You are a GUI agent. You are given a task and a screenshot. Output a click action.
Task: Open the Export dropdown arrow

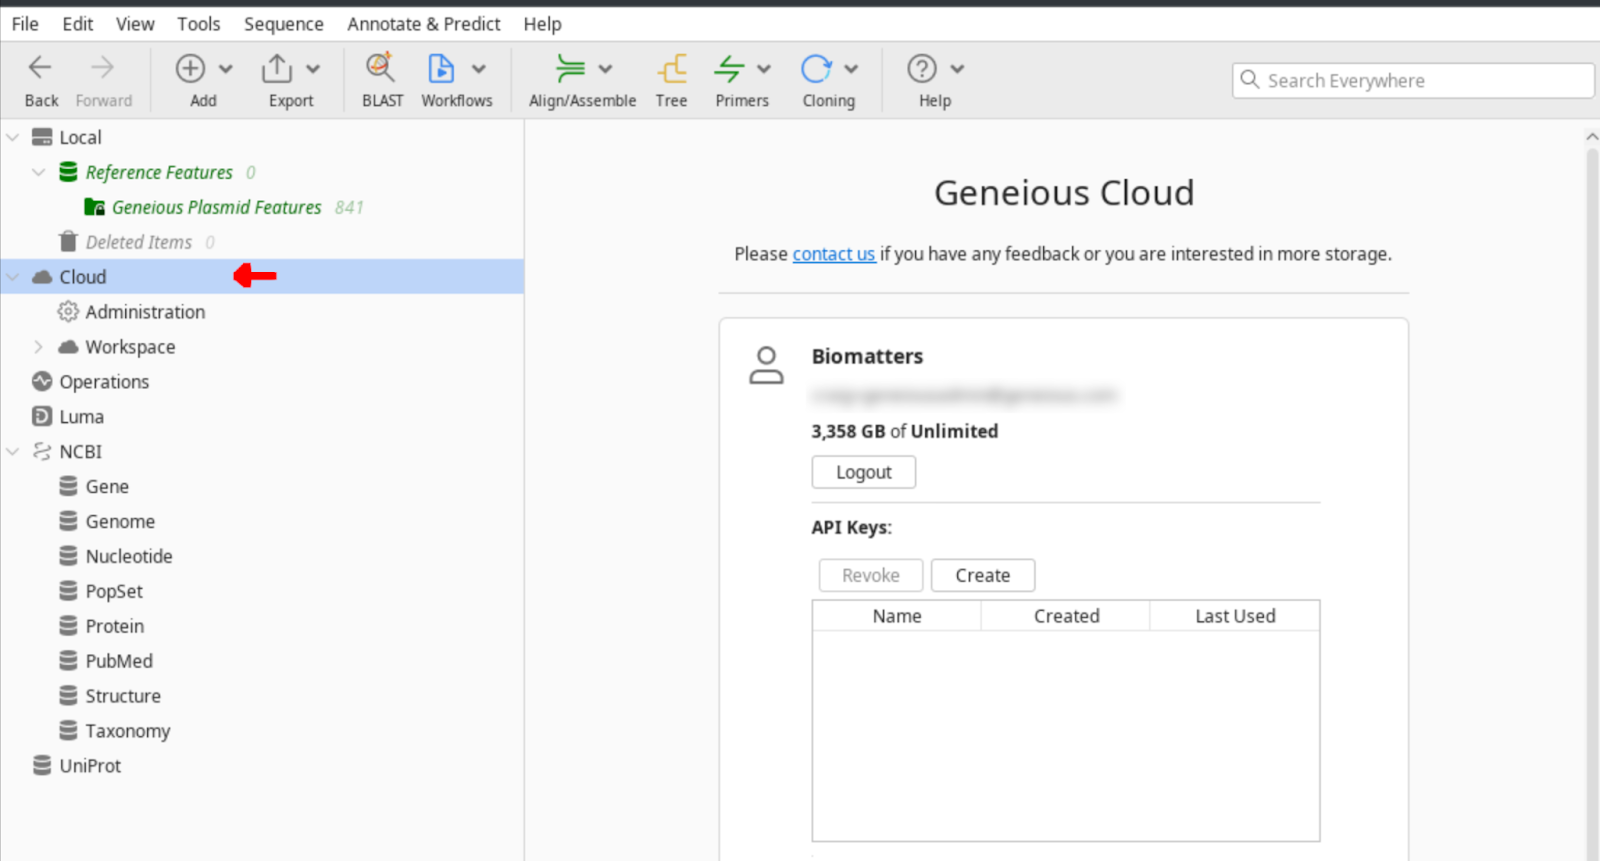(313, 69)
